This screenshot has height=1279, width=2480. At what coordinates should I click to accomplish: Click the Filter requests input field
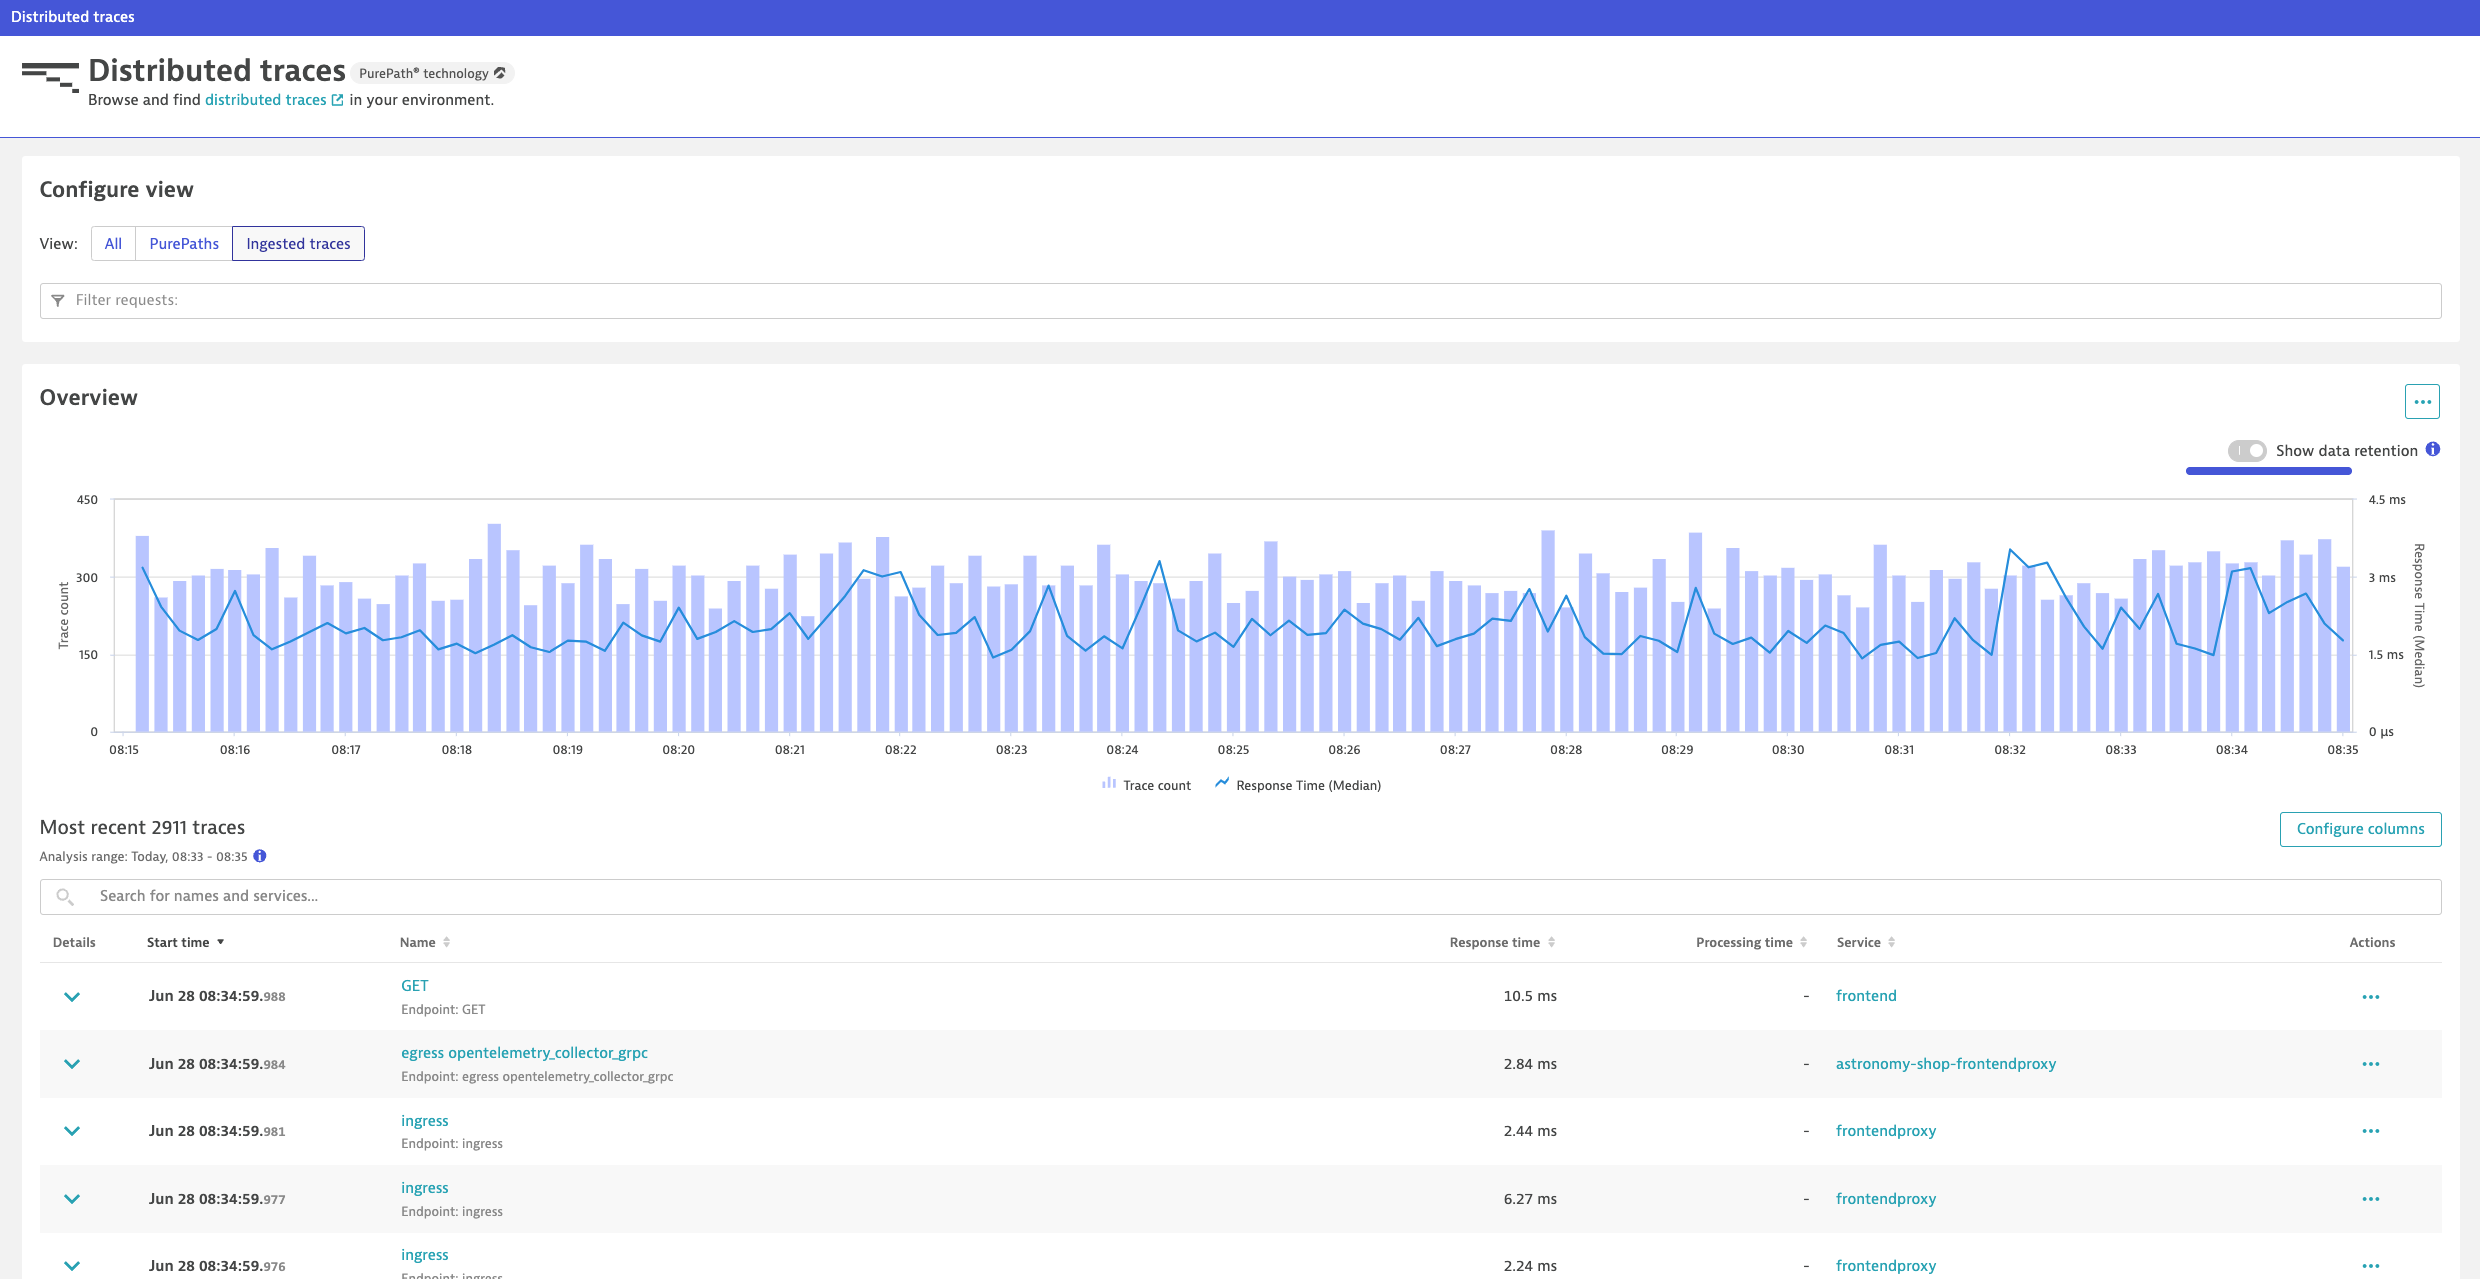tap(1240, 301)
